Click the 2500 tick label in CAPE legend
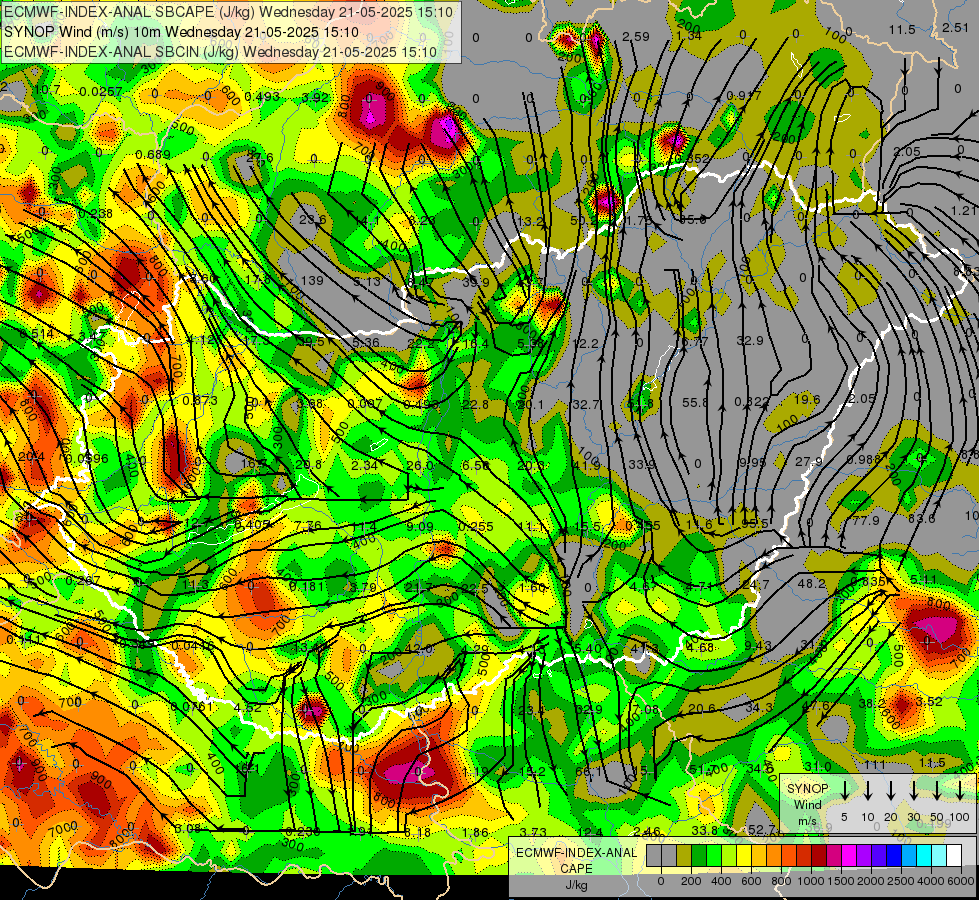The image size is (979, 900). [x=901, y=881]
